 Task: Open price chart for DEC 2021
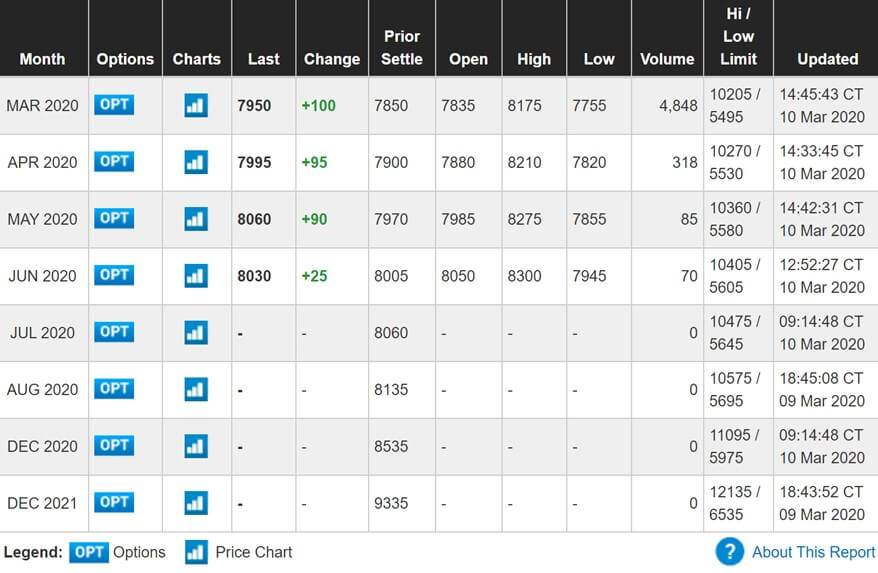[196, 503]
